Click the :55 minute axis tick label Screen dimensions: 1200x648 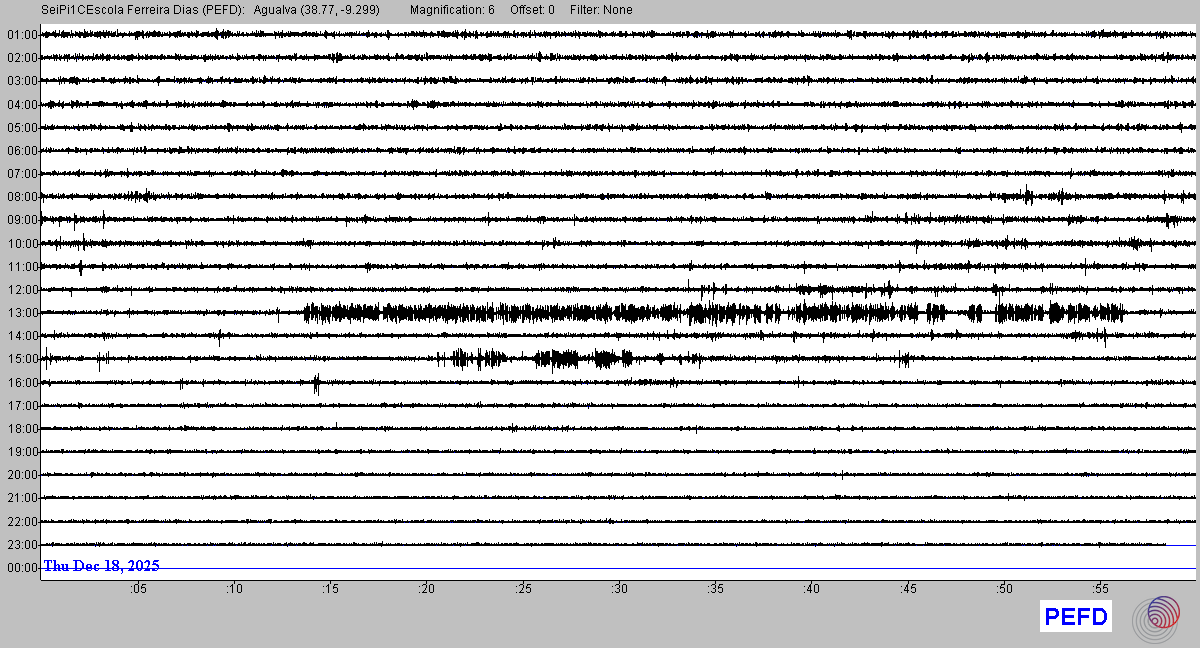click(1100, 589)
